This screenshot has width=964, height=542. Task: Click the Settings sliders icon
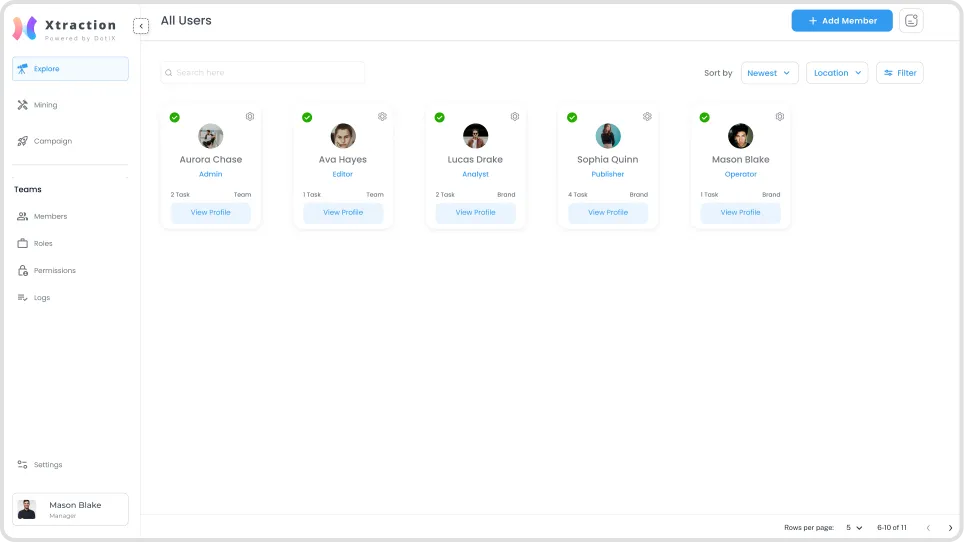23,465
